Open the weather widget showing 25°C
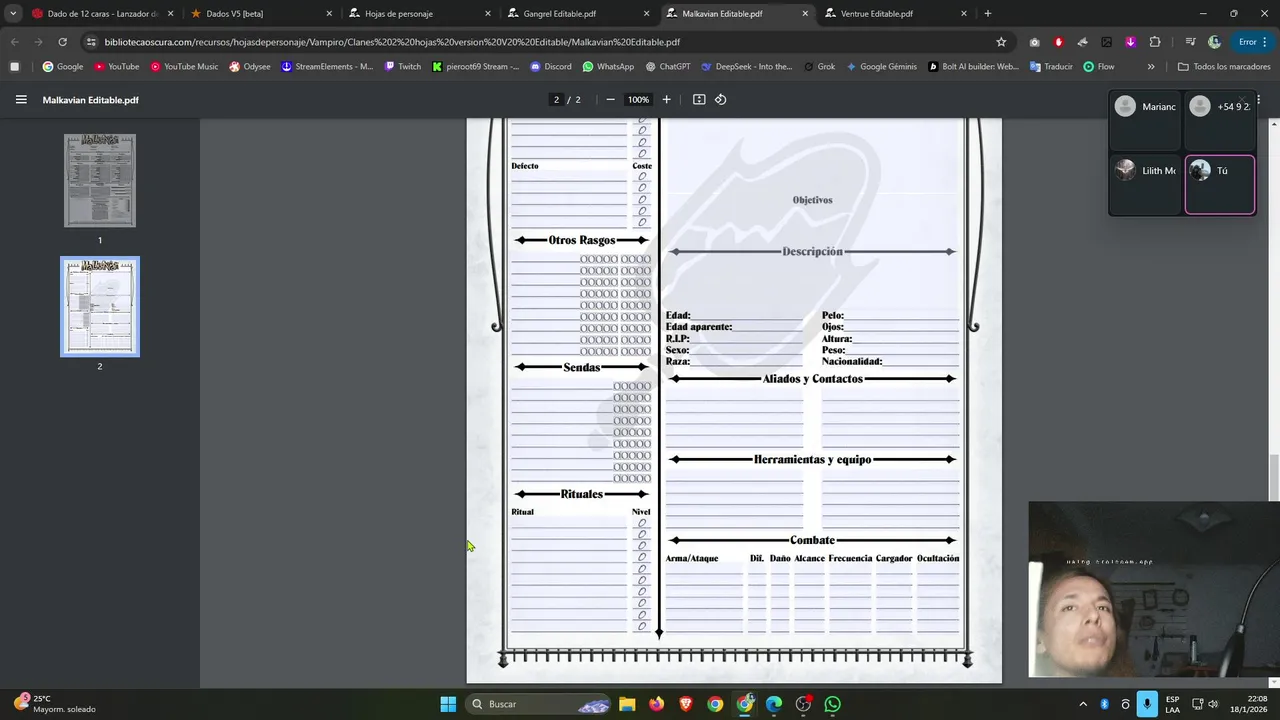 (55, 704)
